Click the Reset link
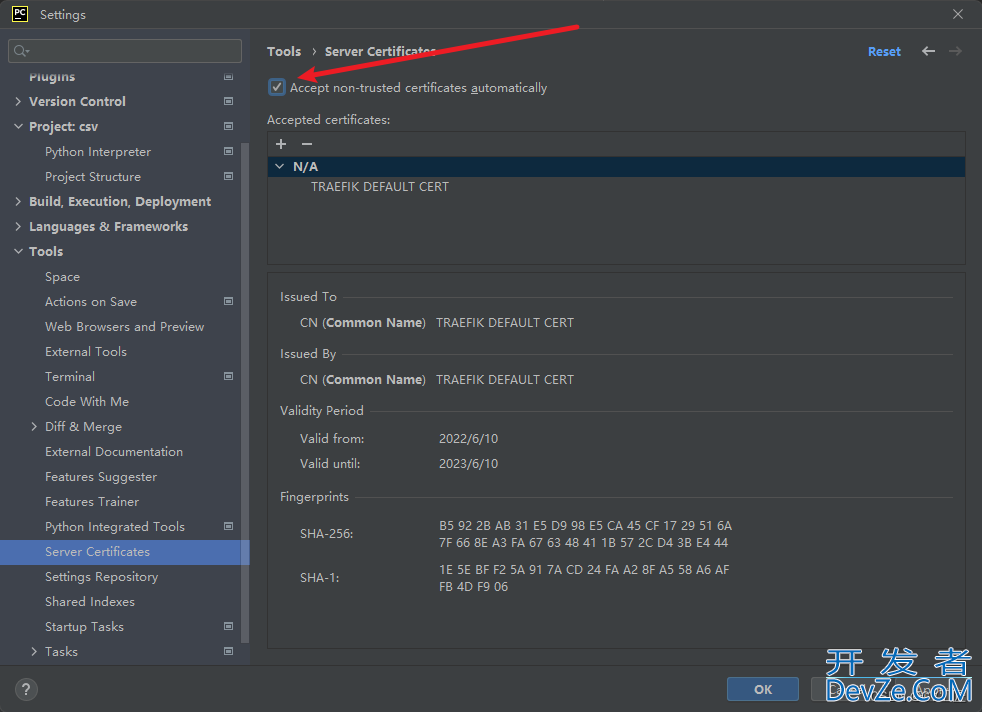The width and height of the screenshot is (982, 712). [x=884, y=51]
